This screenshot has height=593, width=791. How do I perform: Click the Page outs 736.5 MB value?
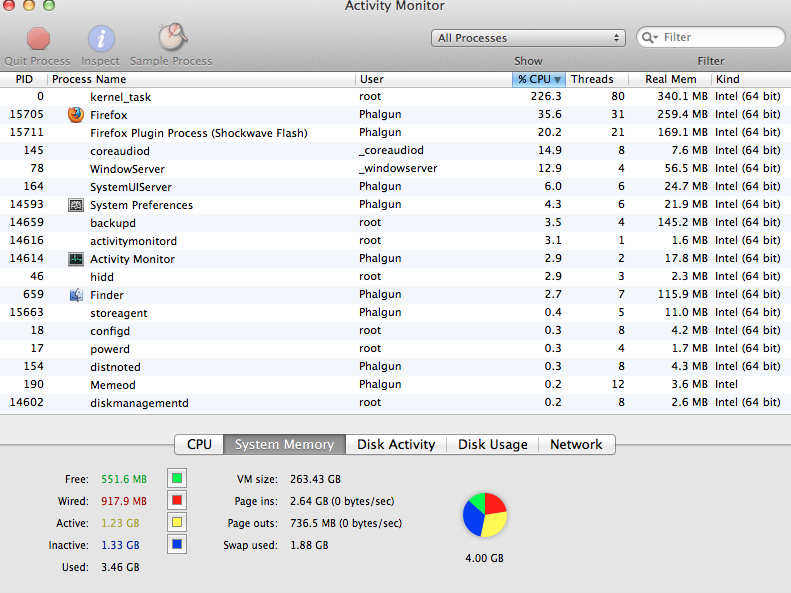coord(346,523)
